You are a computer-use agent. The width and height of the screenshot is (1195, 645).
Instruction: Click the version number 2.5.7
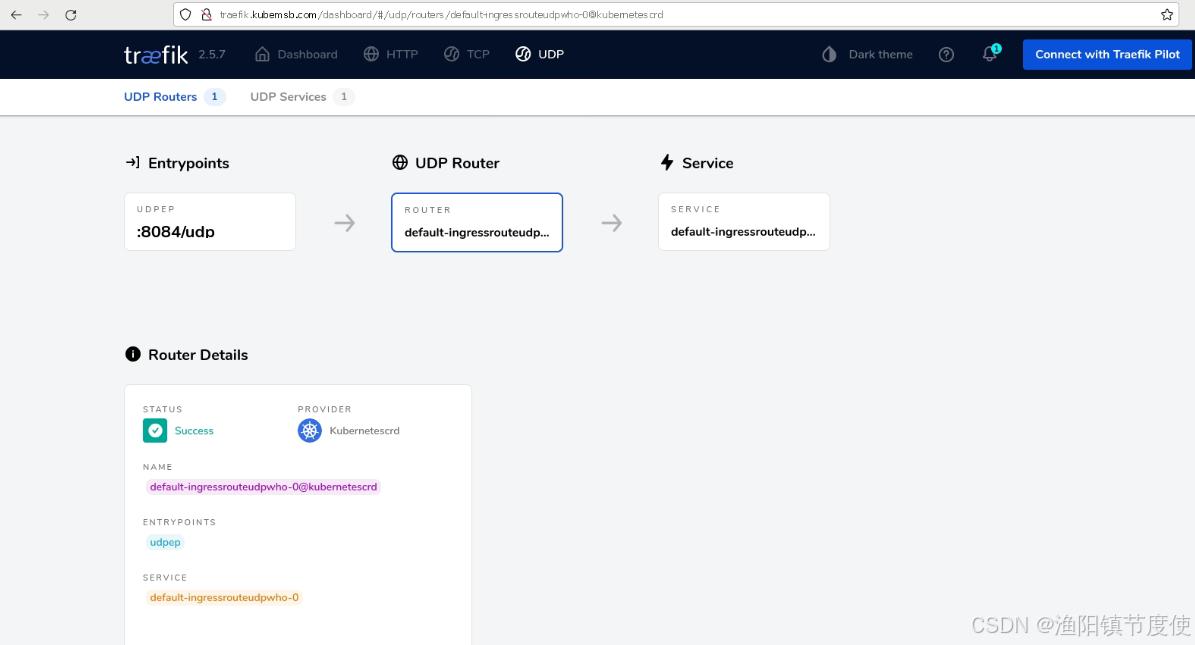[x=212, y=54]
